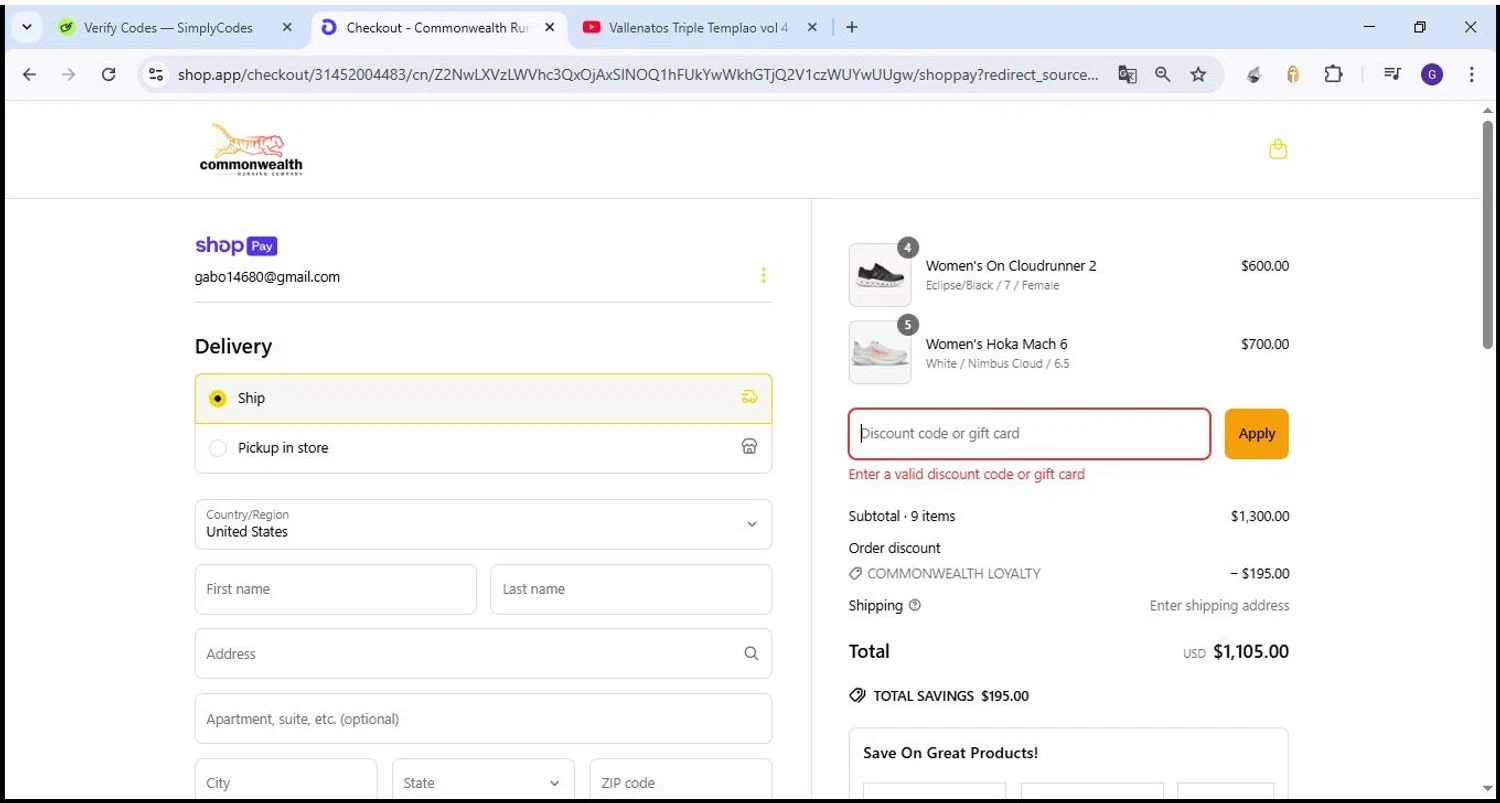Switch to the Checkout Commonwealth Running tab

pyautogui.click(x=438, y=28)
